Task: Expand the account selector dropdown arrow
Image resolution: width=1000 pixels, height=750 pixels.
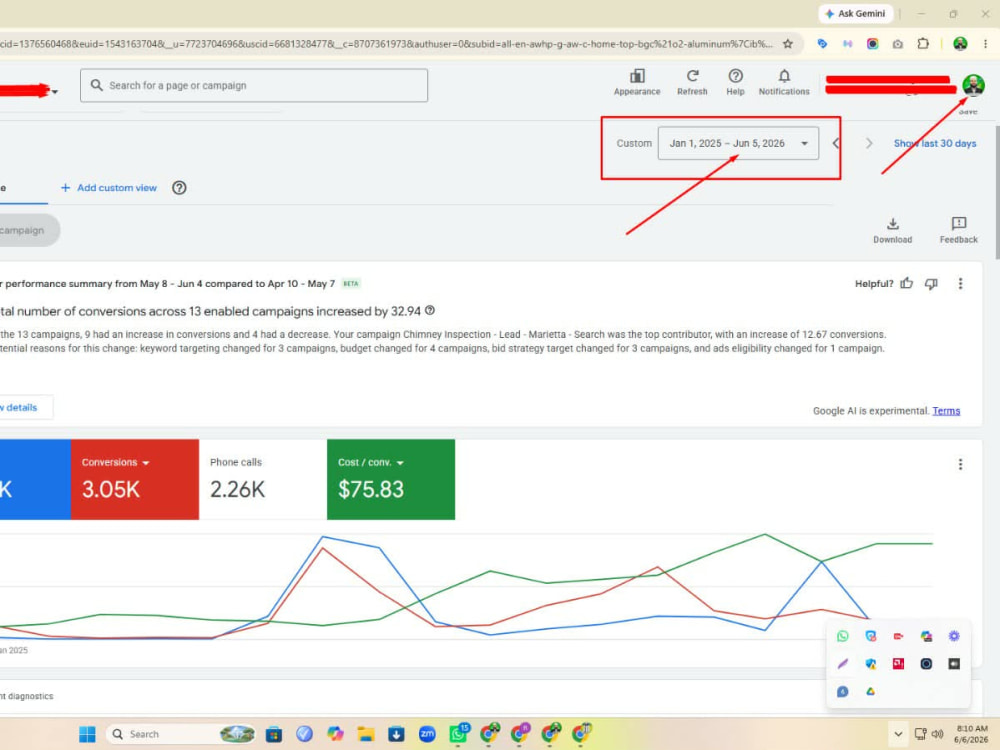Action: pyautogui.click(x=55, y=92)
